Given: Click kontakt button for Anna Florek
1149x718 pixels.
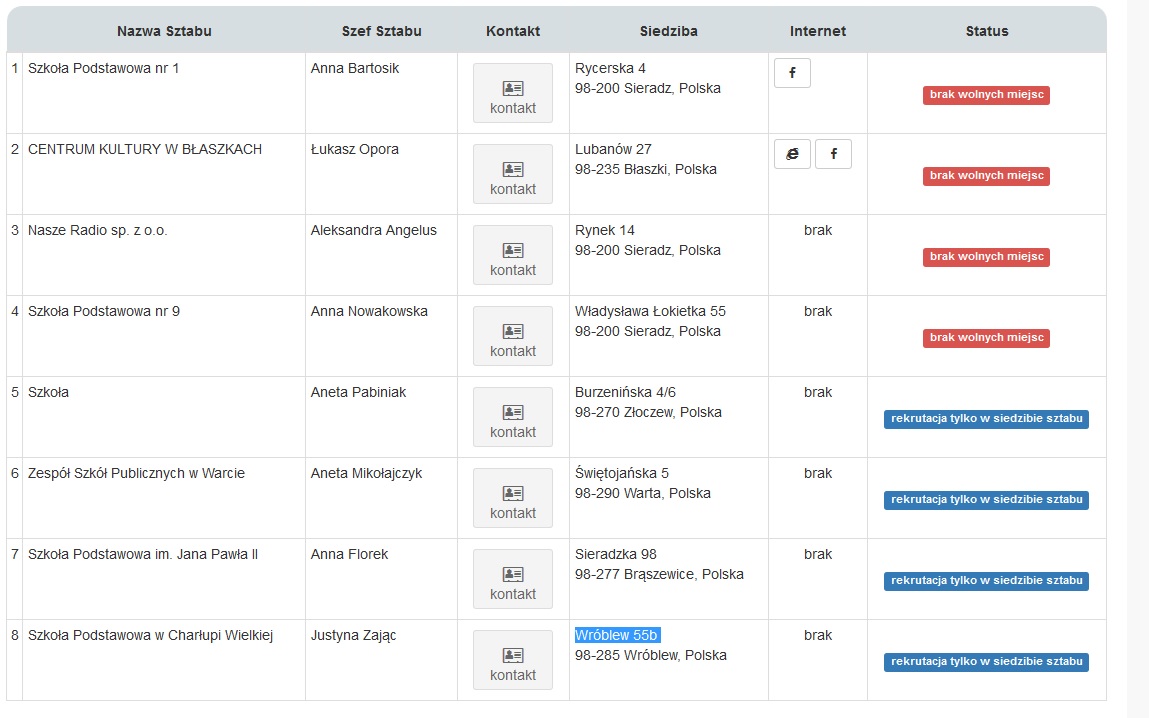Looking at the screenshot, I should tap(513, 579).
